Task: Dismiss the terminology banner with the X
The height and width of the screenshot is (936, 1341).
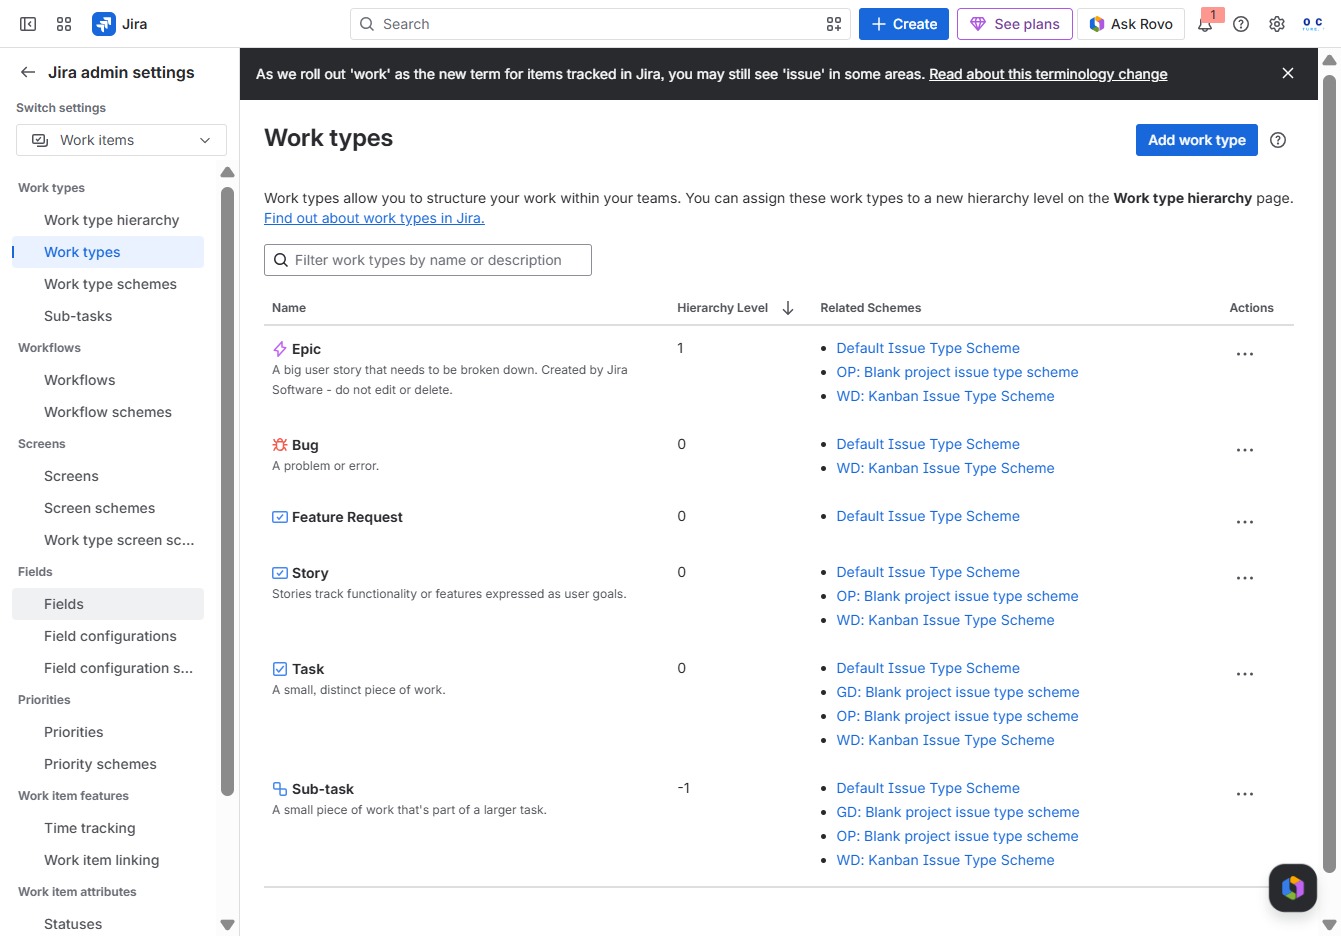Action: tap(1288, 73)
